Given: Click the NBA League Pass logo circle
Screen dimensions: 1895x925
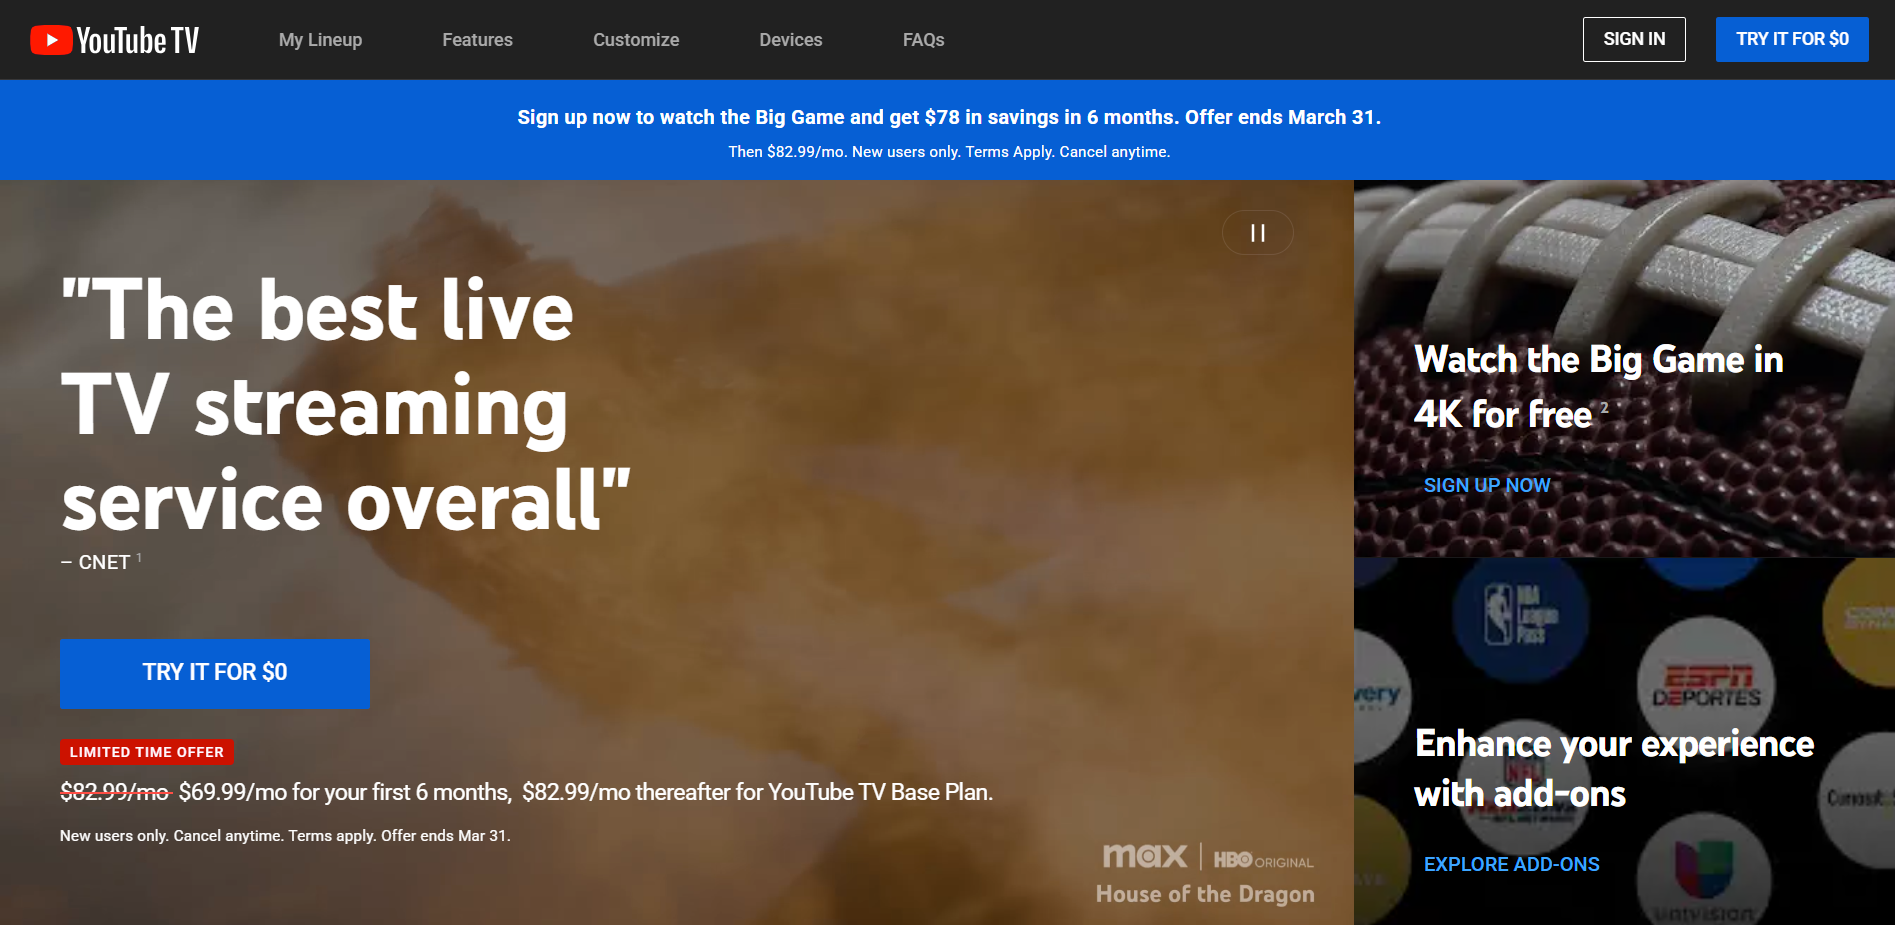Looking at the screenshot, I should [1520, 615].
